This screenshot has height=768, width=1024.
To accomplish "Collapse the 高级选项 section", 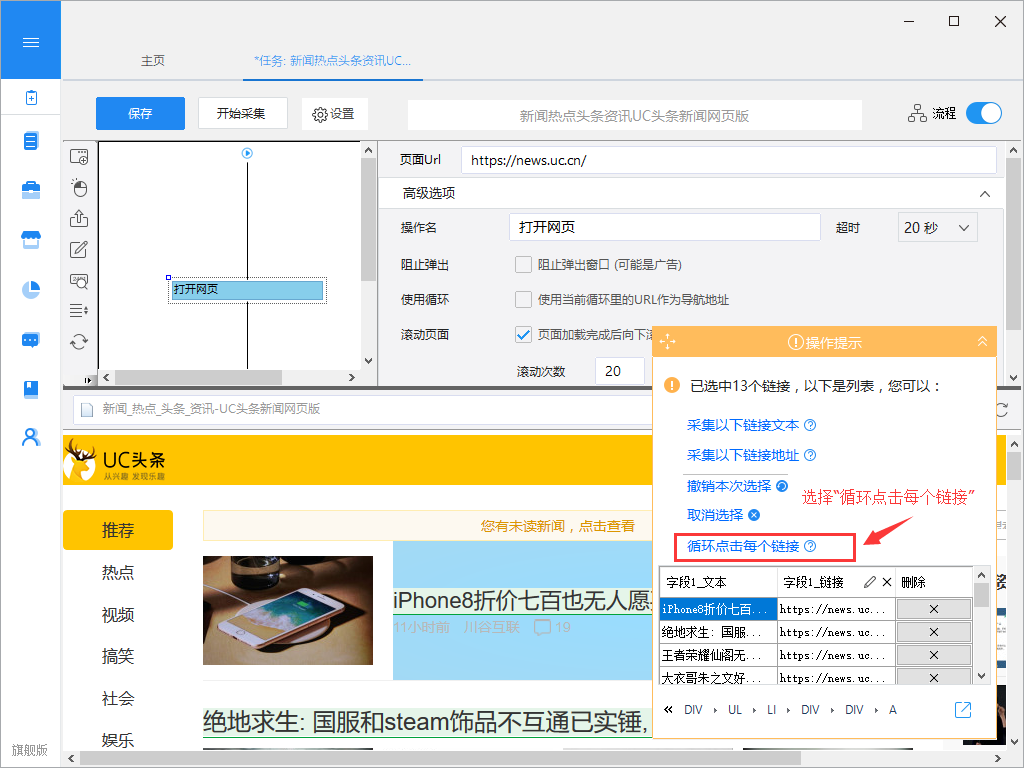I will pos(985,194).
